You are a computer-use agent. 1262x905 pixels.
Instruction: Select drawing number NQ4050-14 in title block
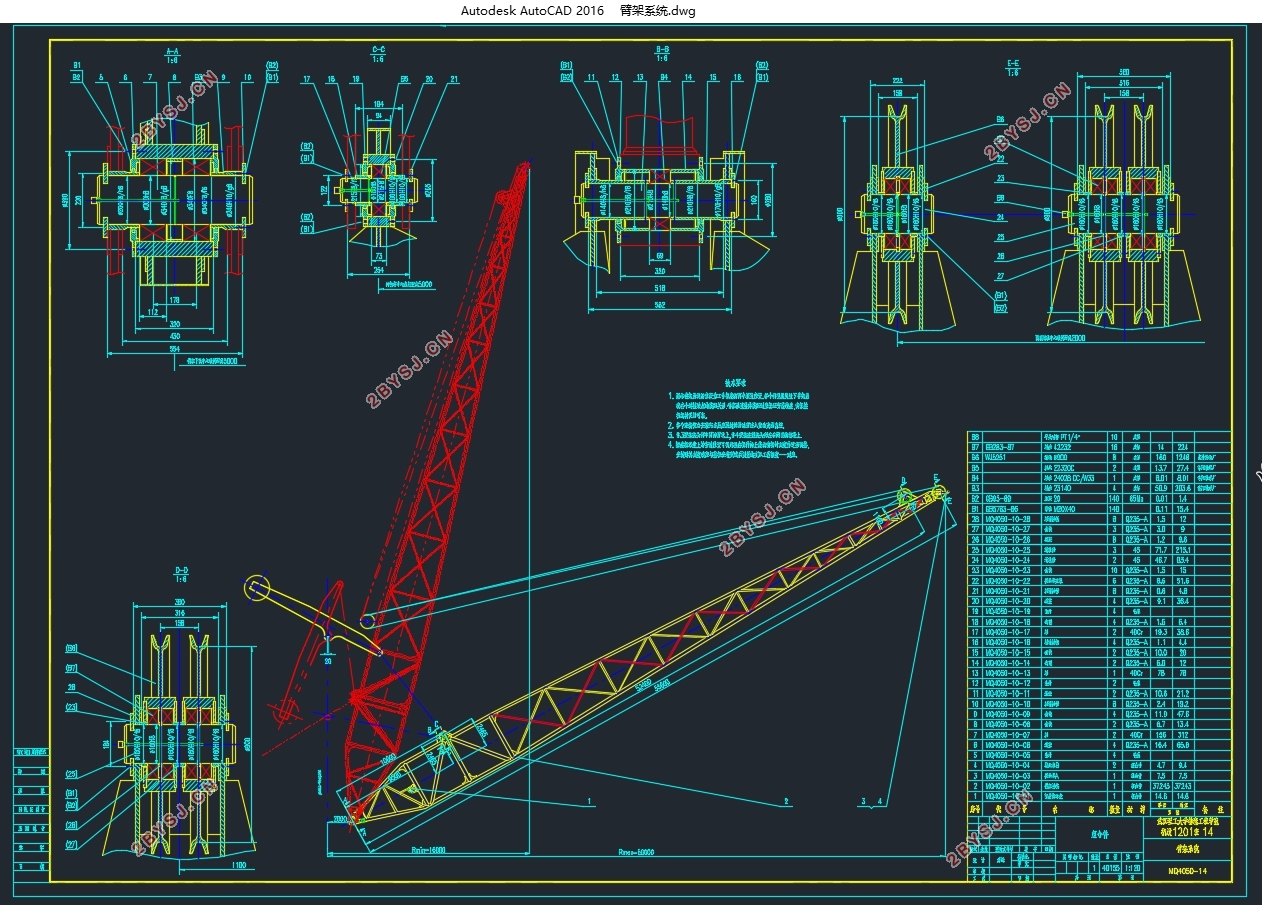click(x=1186, y=871)
